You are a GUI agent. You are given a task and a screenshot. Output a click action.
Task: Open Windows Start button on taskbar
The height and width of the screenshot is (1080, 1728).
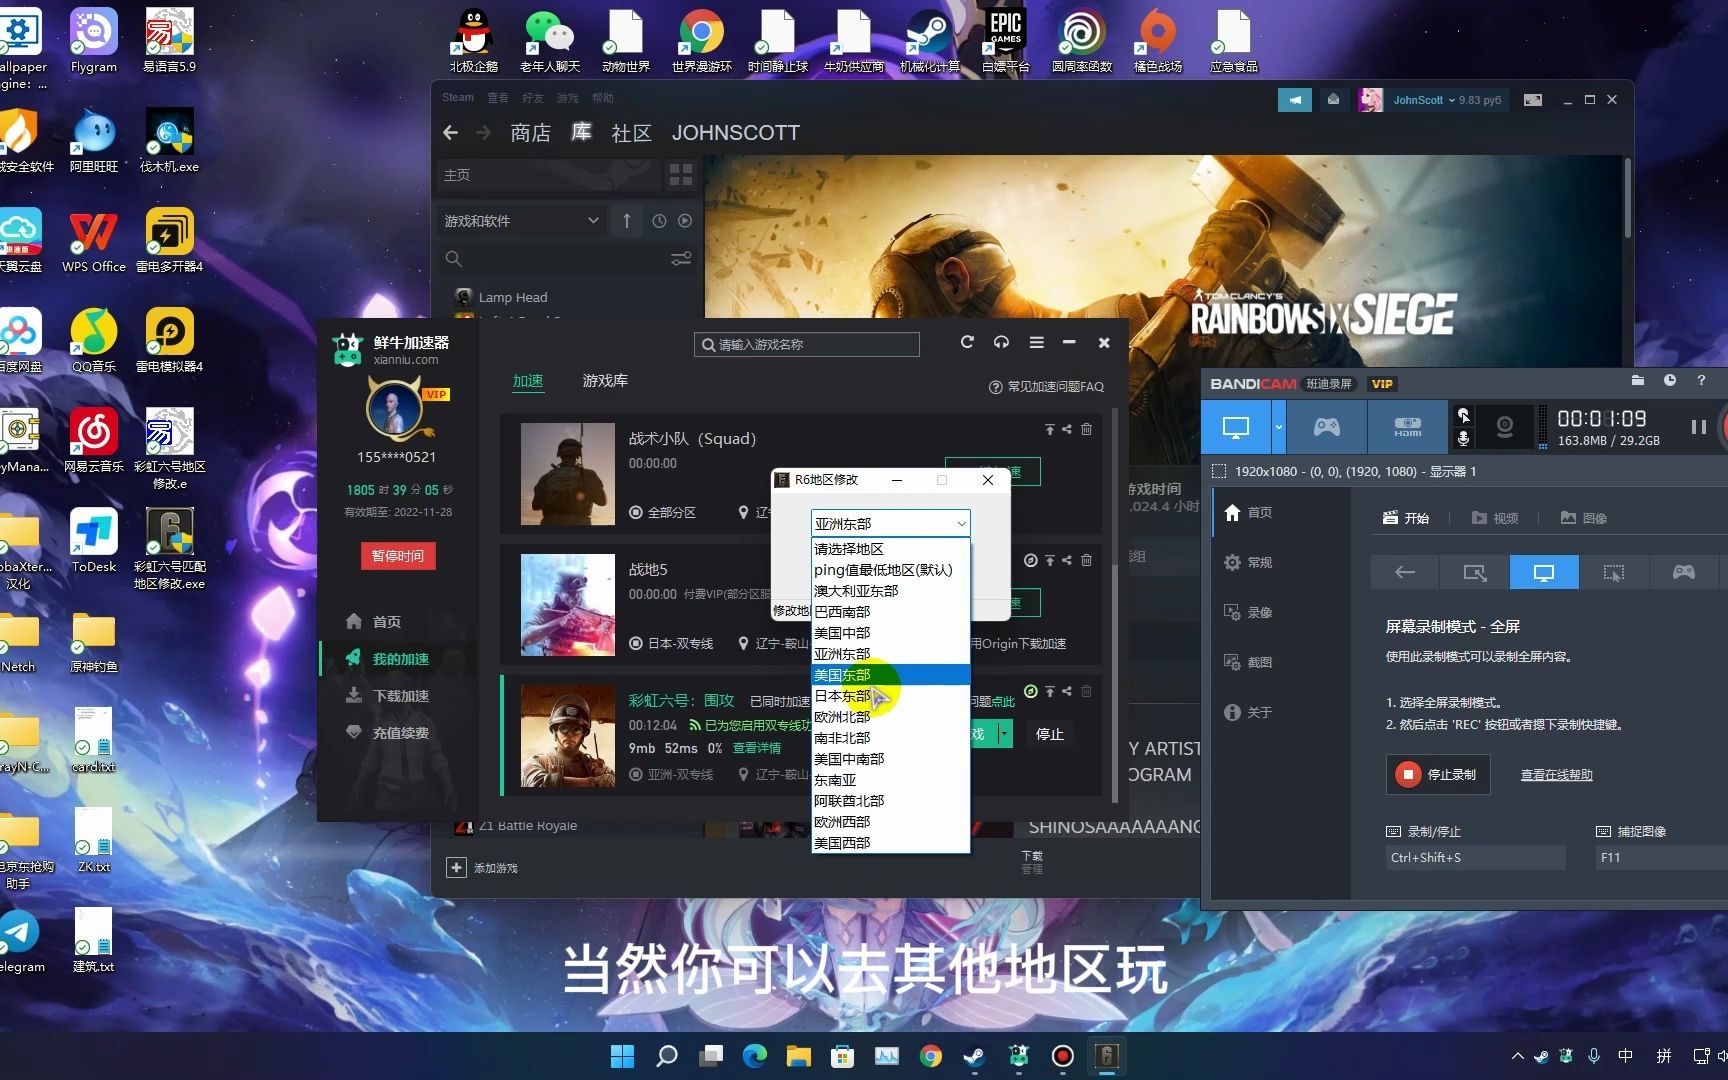point(622,1056)
